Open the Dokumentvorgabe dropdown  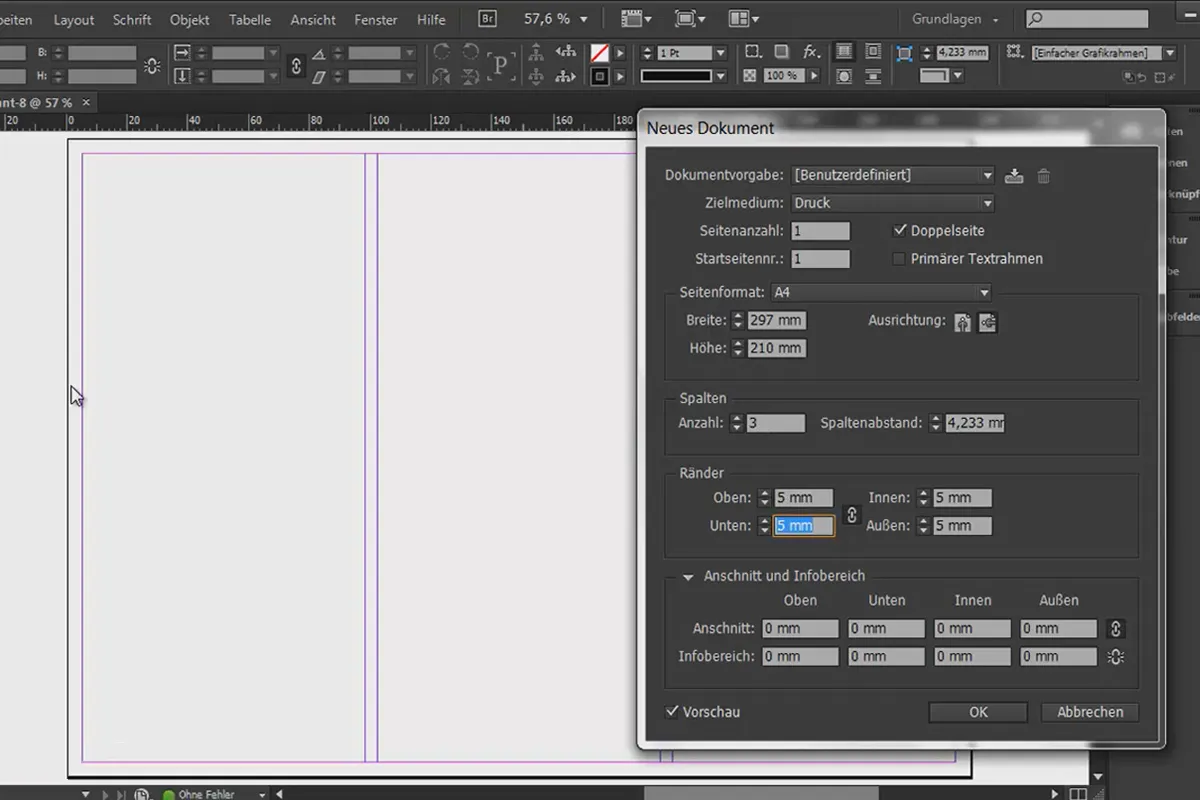click(893, 175)
